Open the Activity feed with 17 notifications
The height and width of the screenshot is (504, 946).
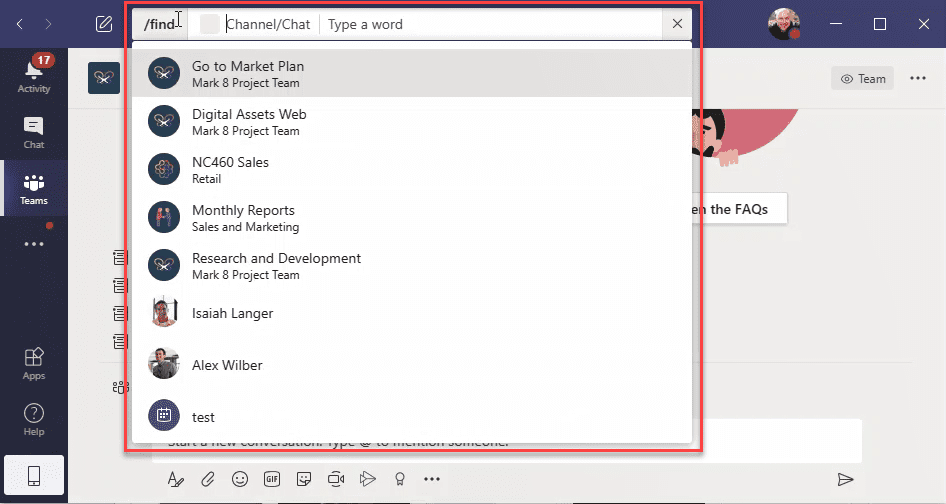click(x=34, y=75)
